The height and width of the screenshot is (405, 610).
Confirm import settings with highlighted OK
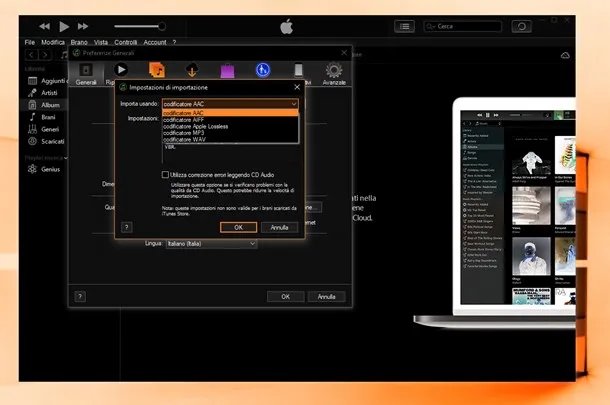click(238, 227)
